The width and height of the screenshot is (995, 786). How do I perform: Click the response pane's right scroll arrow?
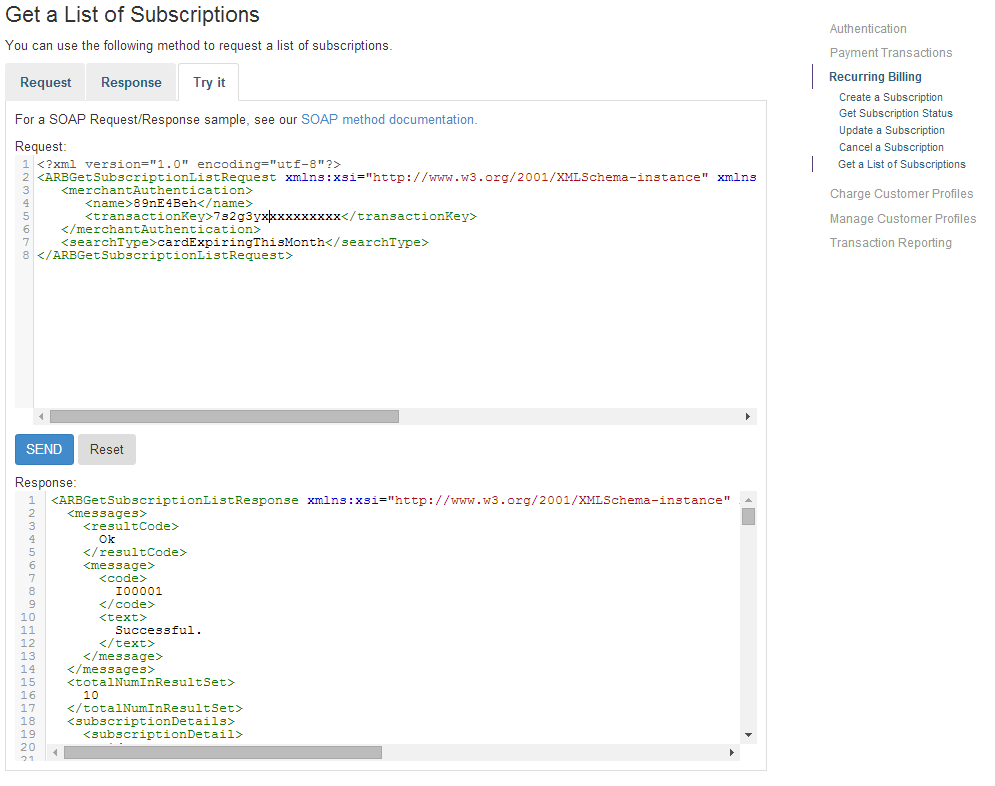click(732, 752)
